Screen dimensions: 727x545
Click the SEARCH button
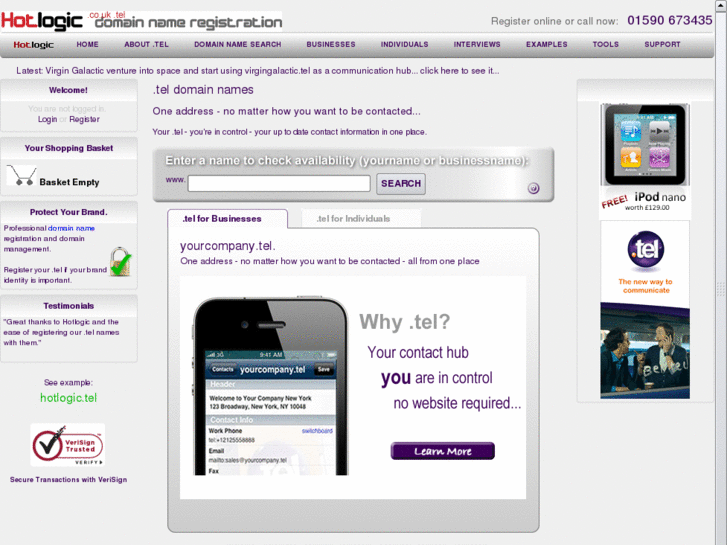pyautogui.click(x=401, y=184)
